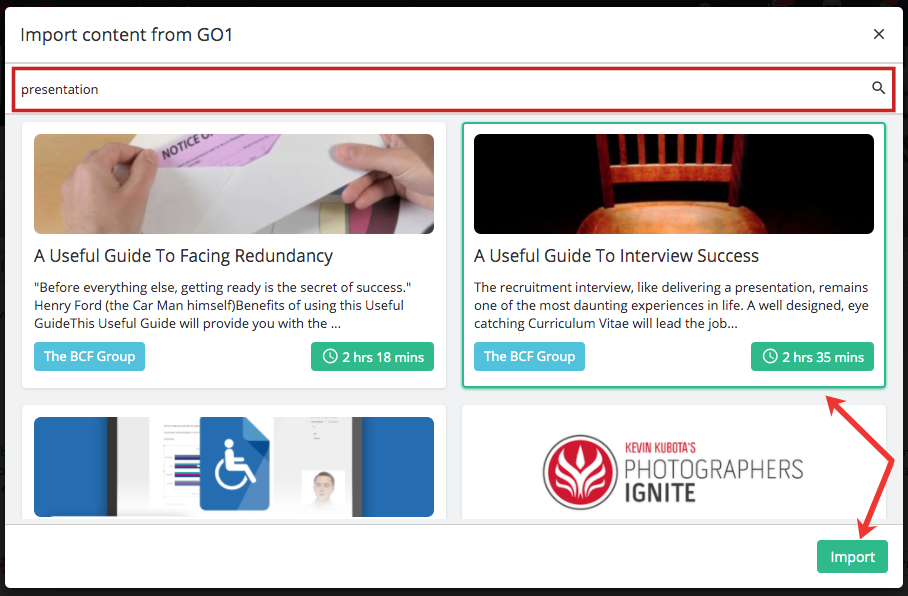Screen dimensions: 908x596
Task: Click the 2 hrs 35 mins duration badge
Action: [812, 356]
